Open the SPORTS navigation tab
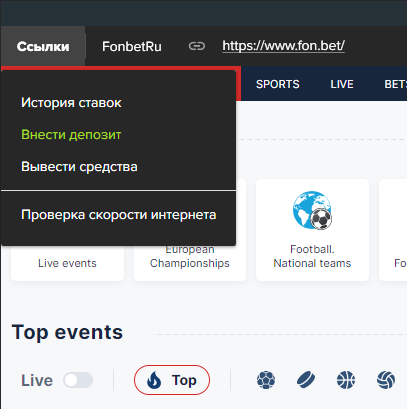Screen dimensions: 407x409 (x=278, y=84)
